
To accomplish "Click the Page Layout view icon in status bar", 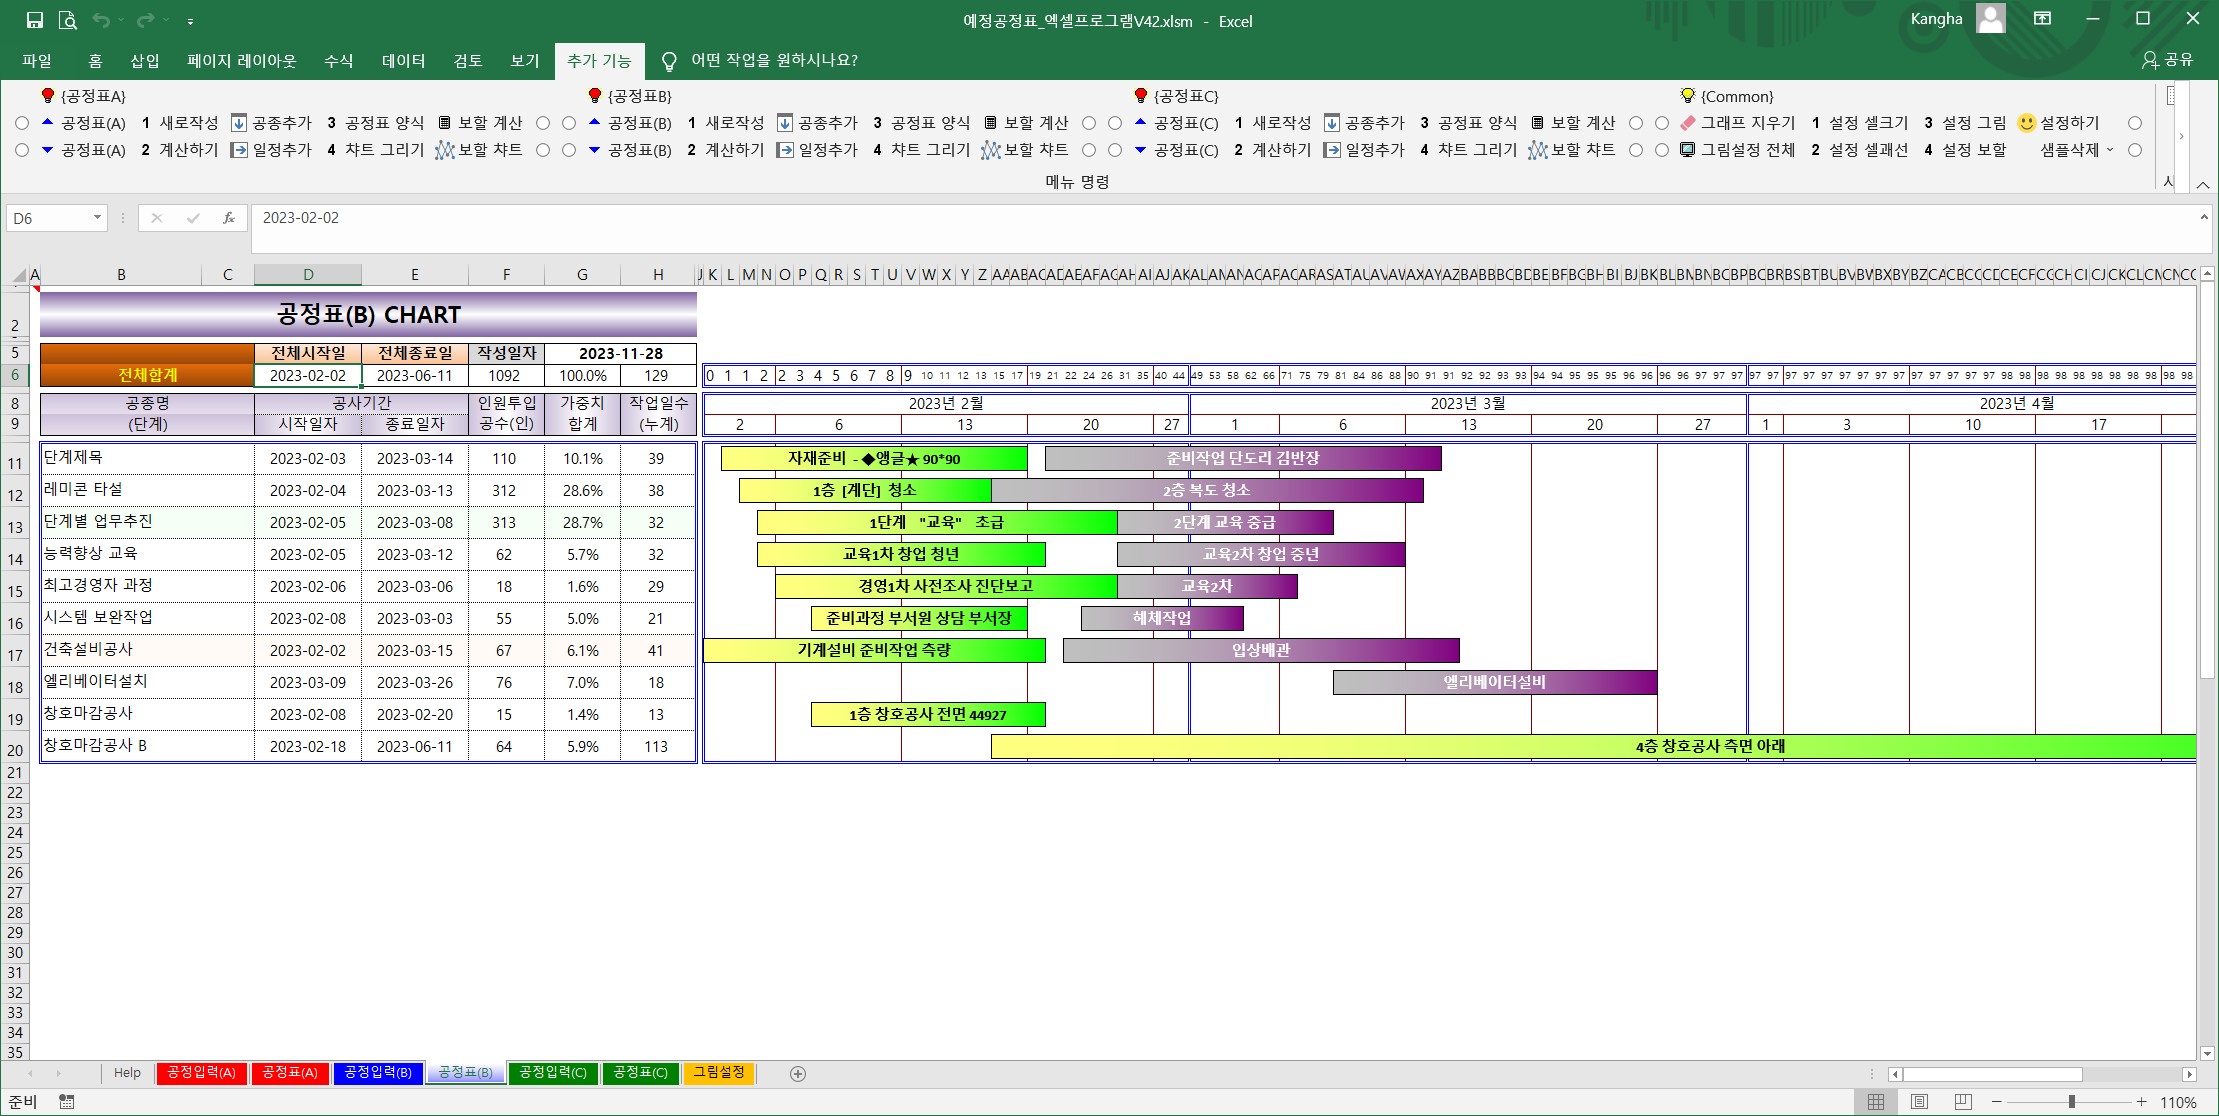I will 1919,1102.
